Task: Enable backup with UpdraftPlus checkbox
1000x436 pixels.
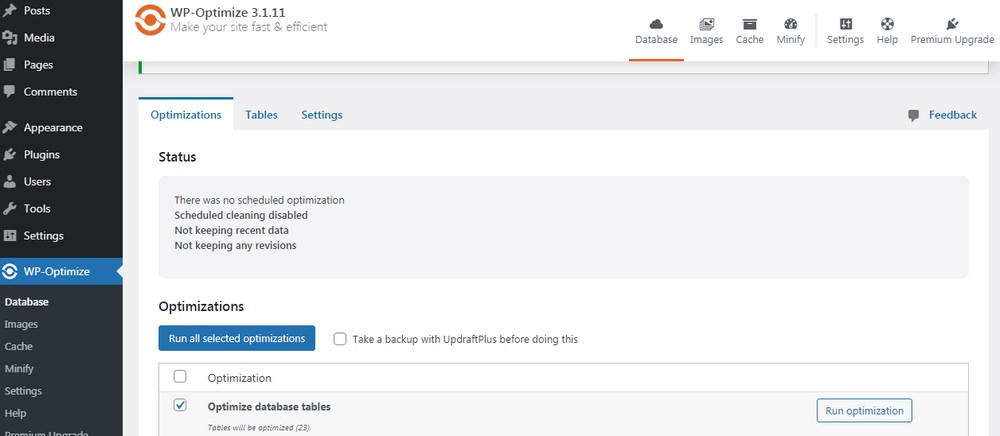Action: tap(340, 338)
